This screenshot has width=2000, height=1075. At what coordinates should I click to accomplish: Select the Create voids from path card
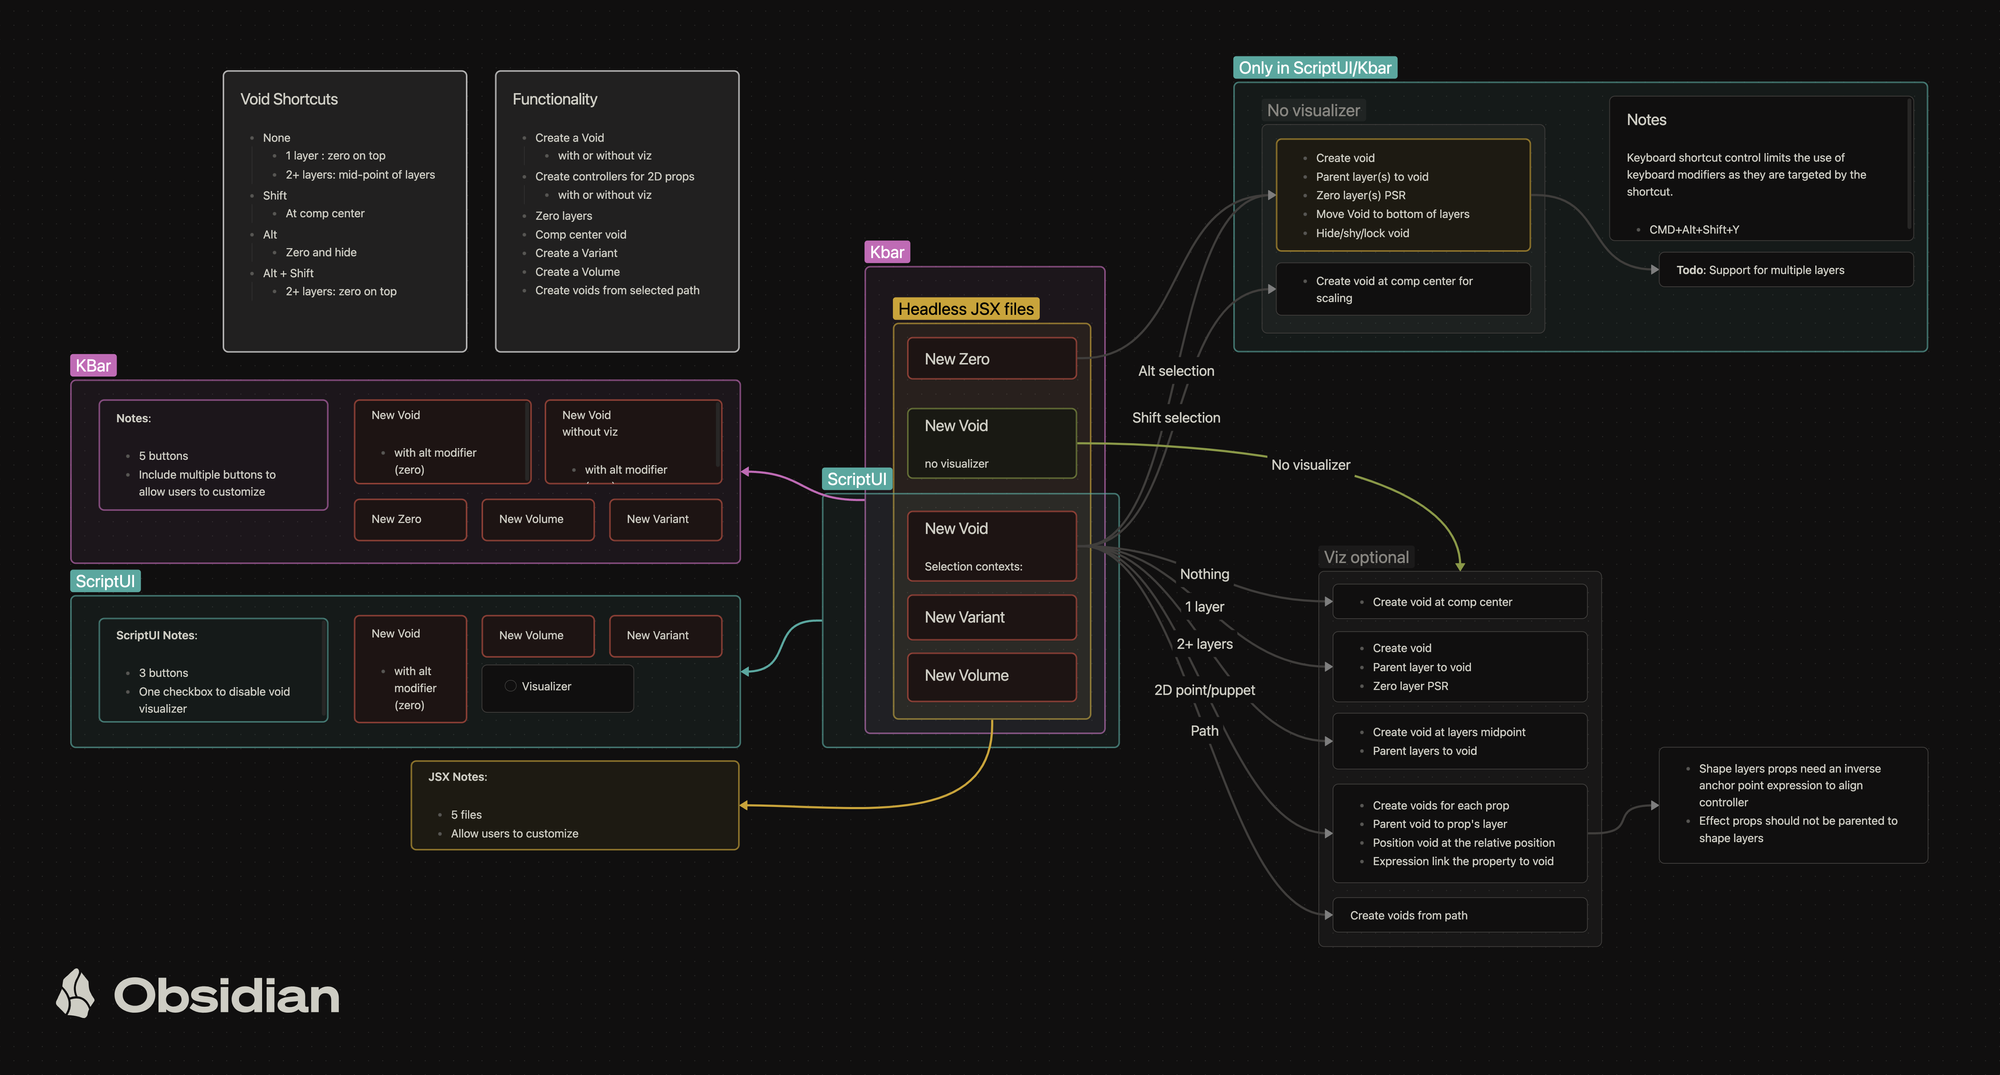1460,915
